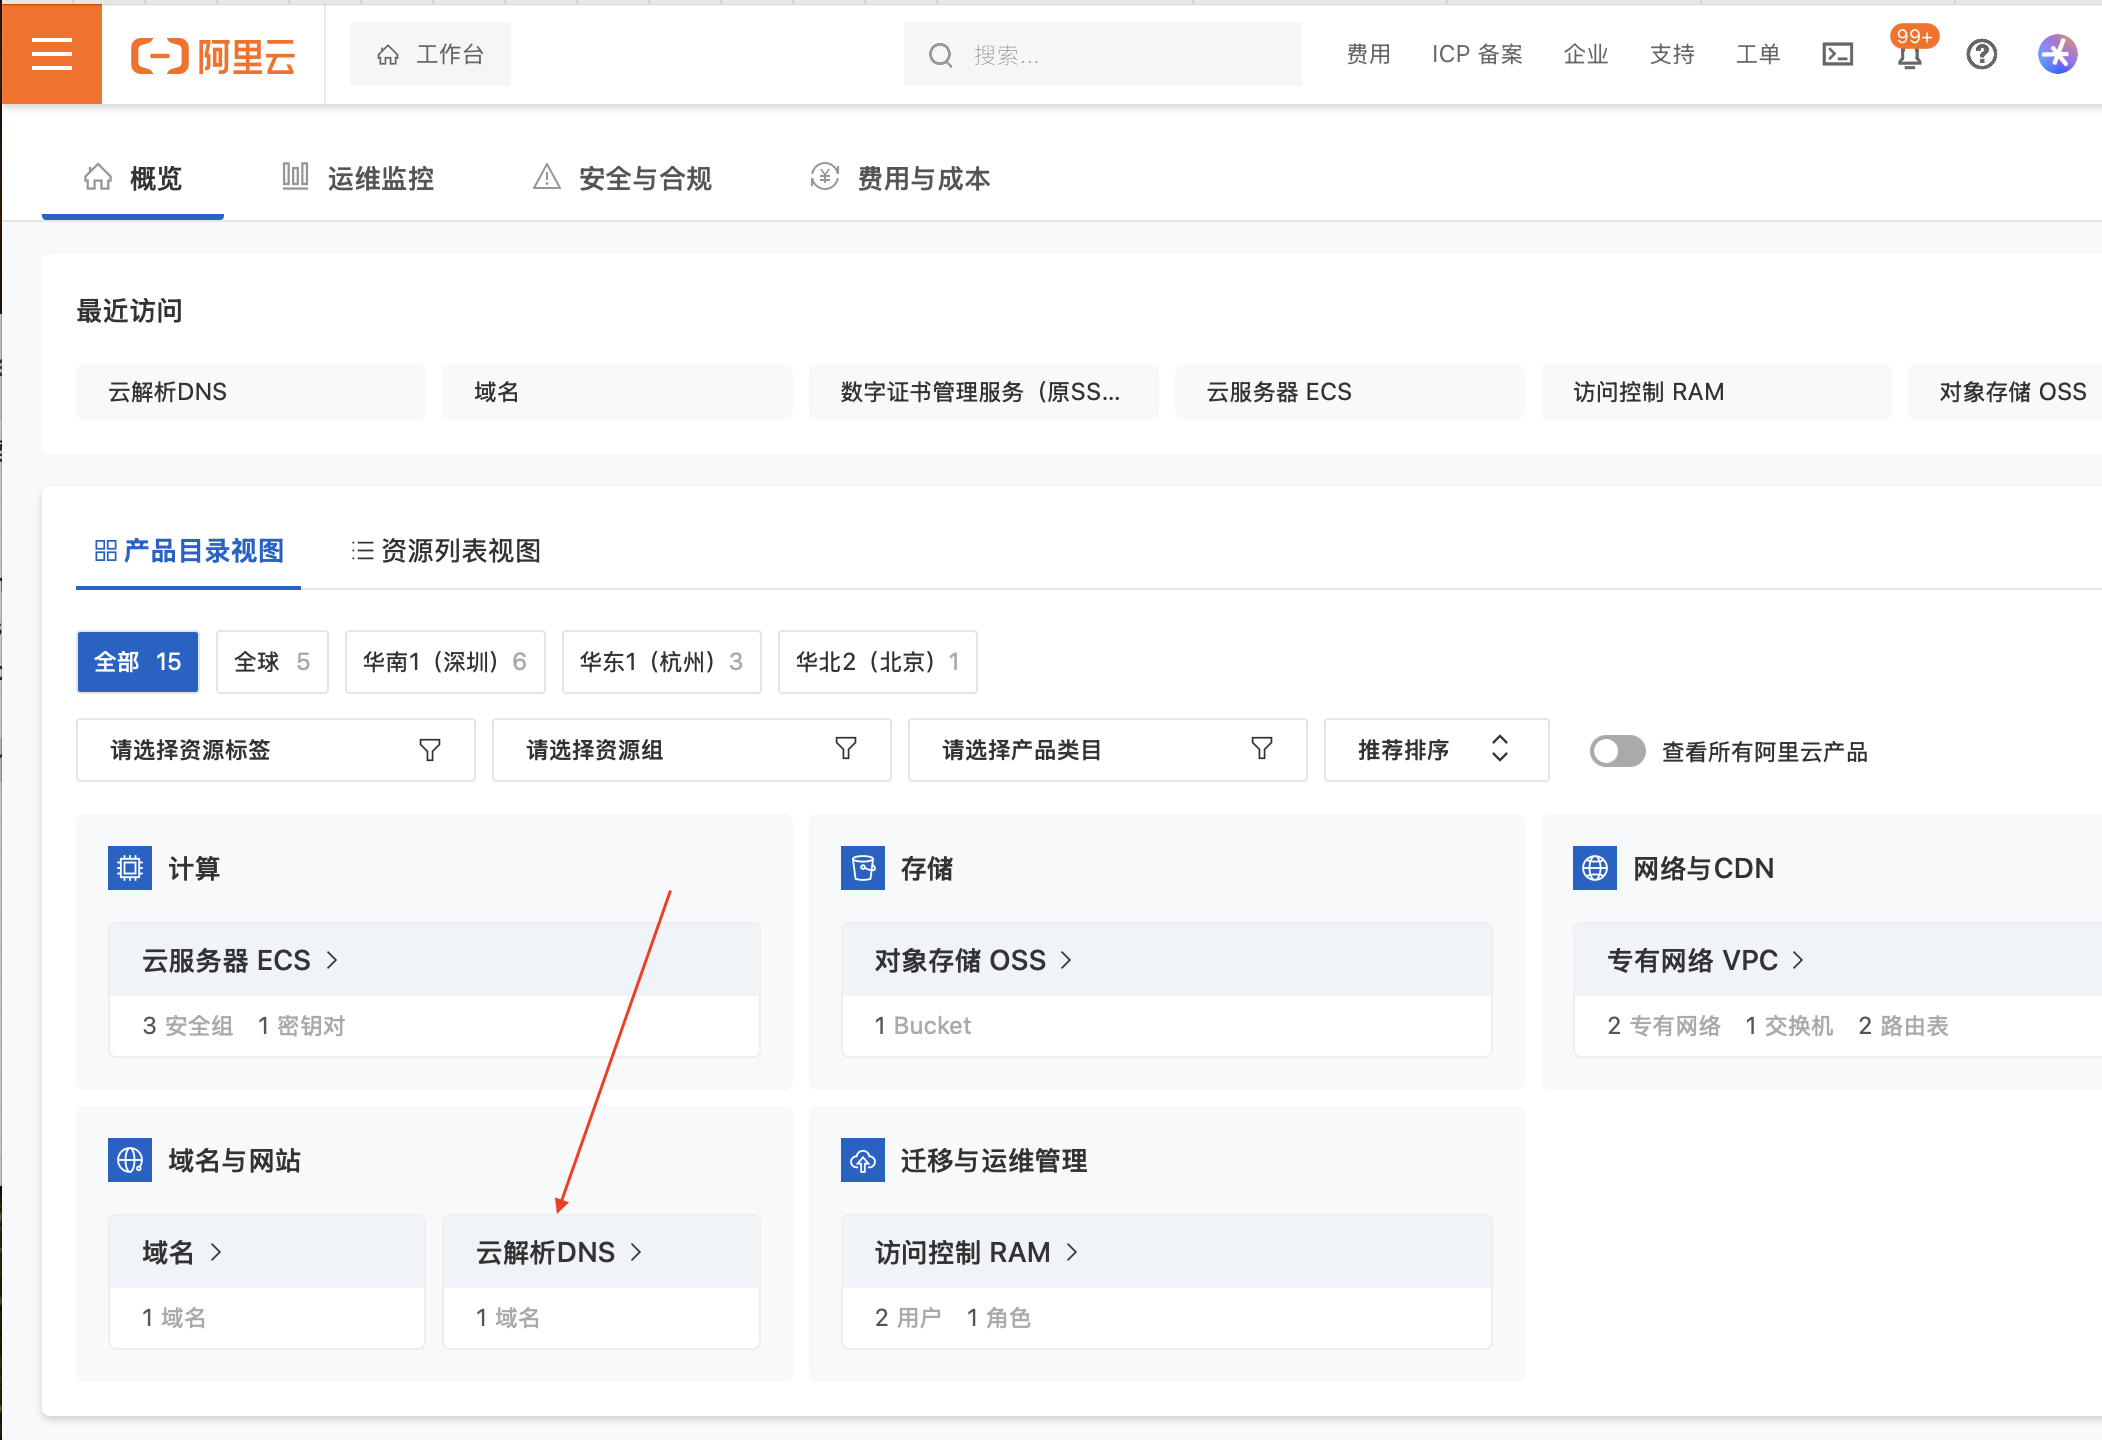The width and height of the screenshot is (2102, 1440).
Task: Open recent 云服务器 ECS shortcut
Action: pos(1350,392)
